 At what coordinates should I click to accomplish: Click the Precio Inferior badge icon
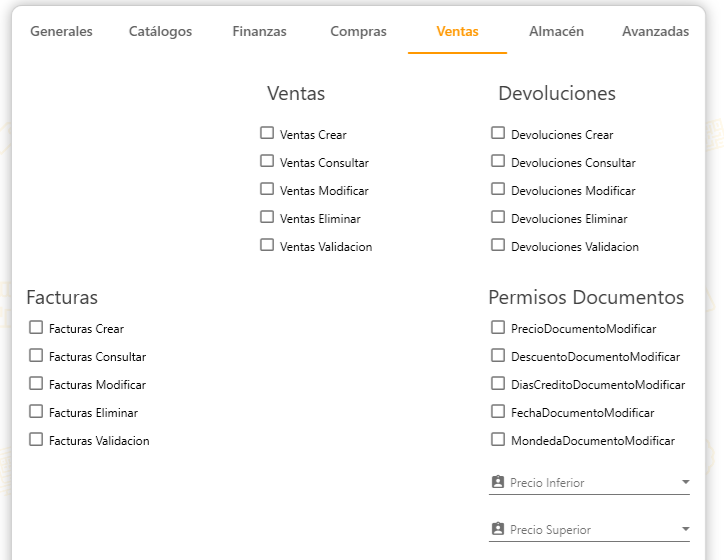(498, 482)
